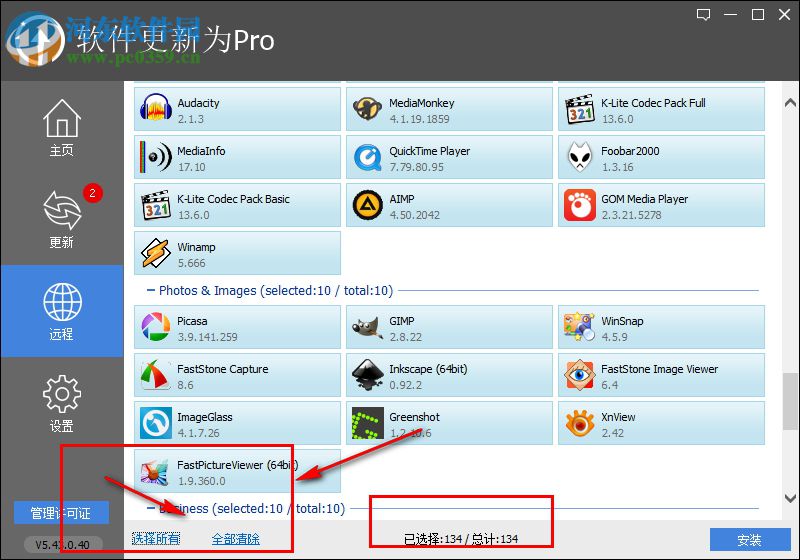Click the red update count badge
Viewport: 800px width, 560px height.
tap(92, 193)
